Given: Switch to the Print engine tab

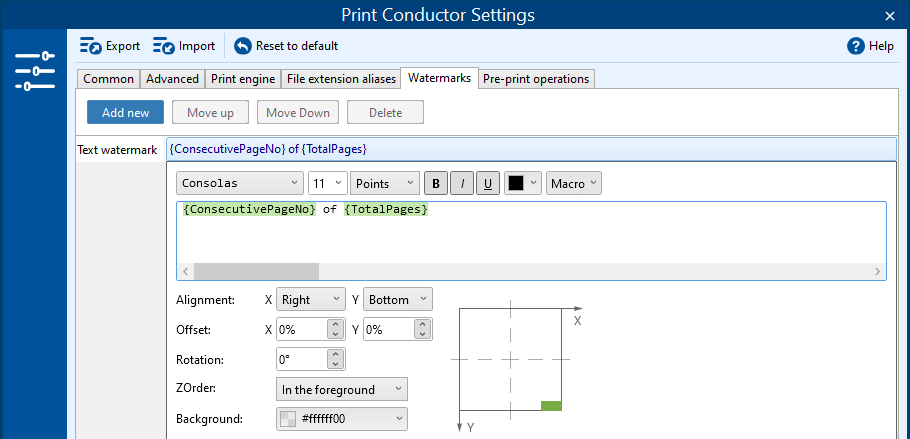Looking at the screenshot, I should [x=243, y=79].
